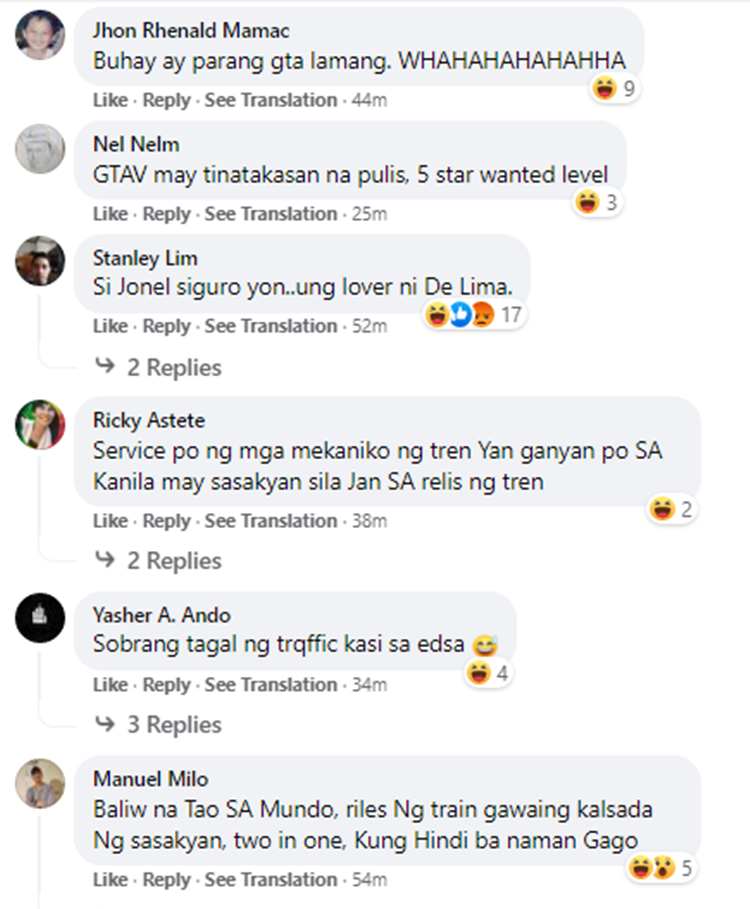Like Yasher A. Ando's traffic comment
This screenshot has height=909, width=750.
click(110, 685)
